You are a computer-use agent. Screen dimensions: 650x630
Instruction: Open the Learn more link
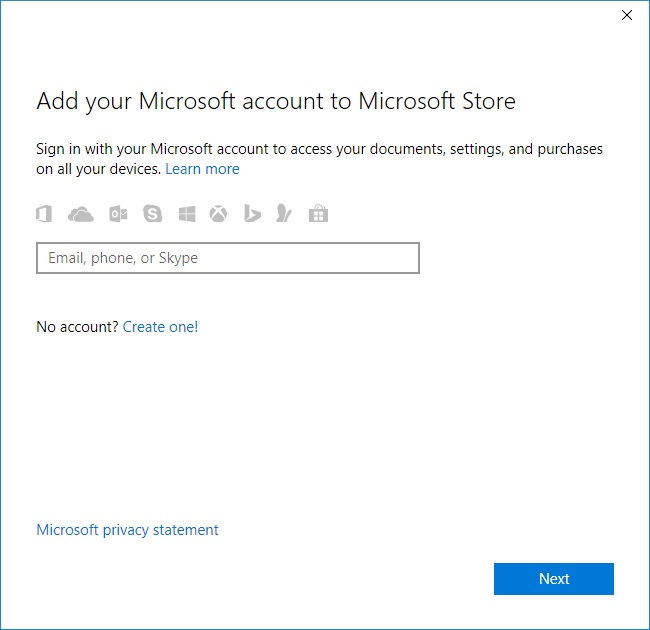(202, 169)
